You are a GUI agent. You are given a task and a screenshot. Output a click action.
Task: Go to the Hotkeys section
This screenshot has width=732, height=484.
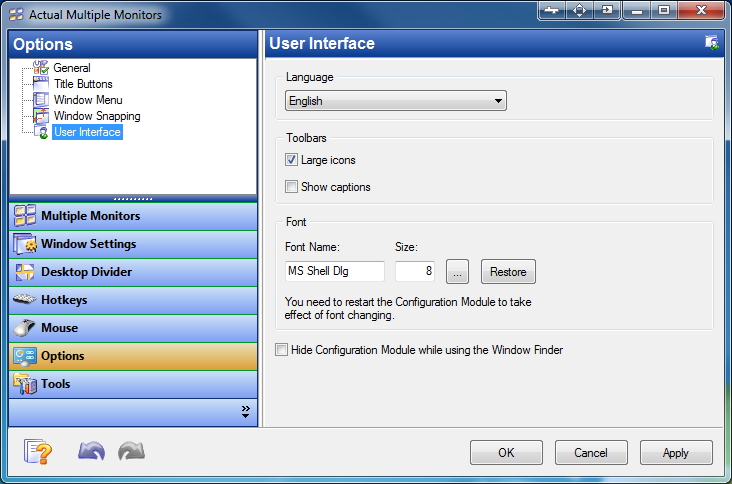133,300
